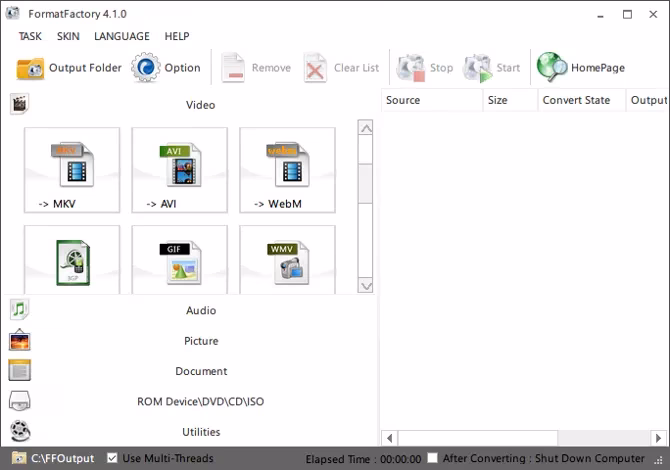The width and height of the screenshot is (670, 470).
Task: Expand the Picture category section
Action: click(x=200, y=341)
